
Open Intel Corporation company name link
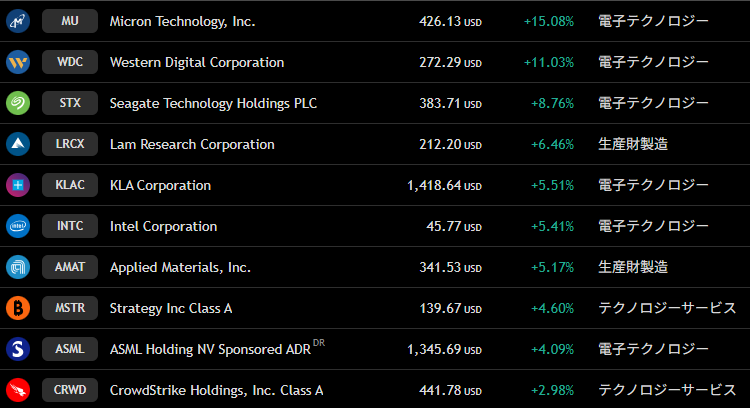[x=163, y=226]
